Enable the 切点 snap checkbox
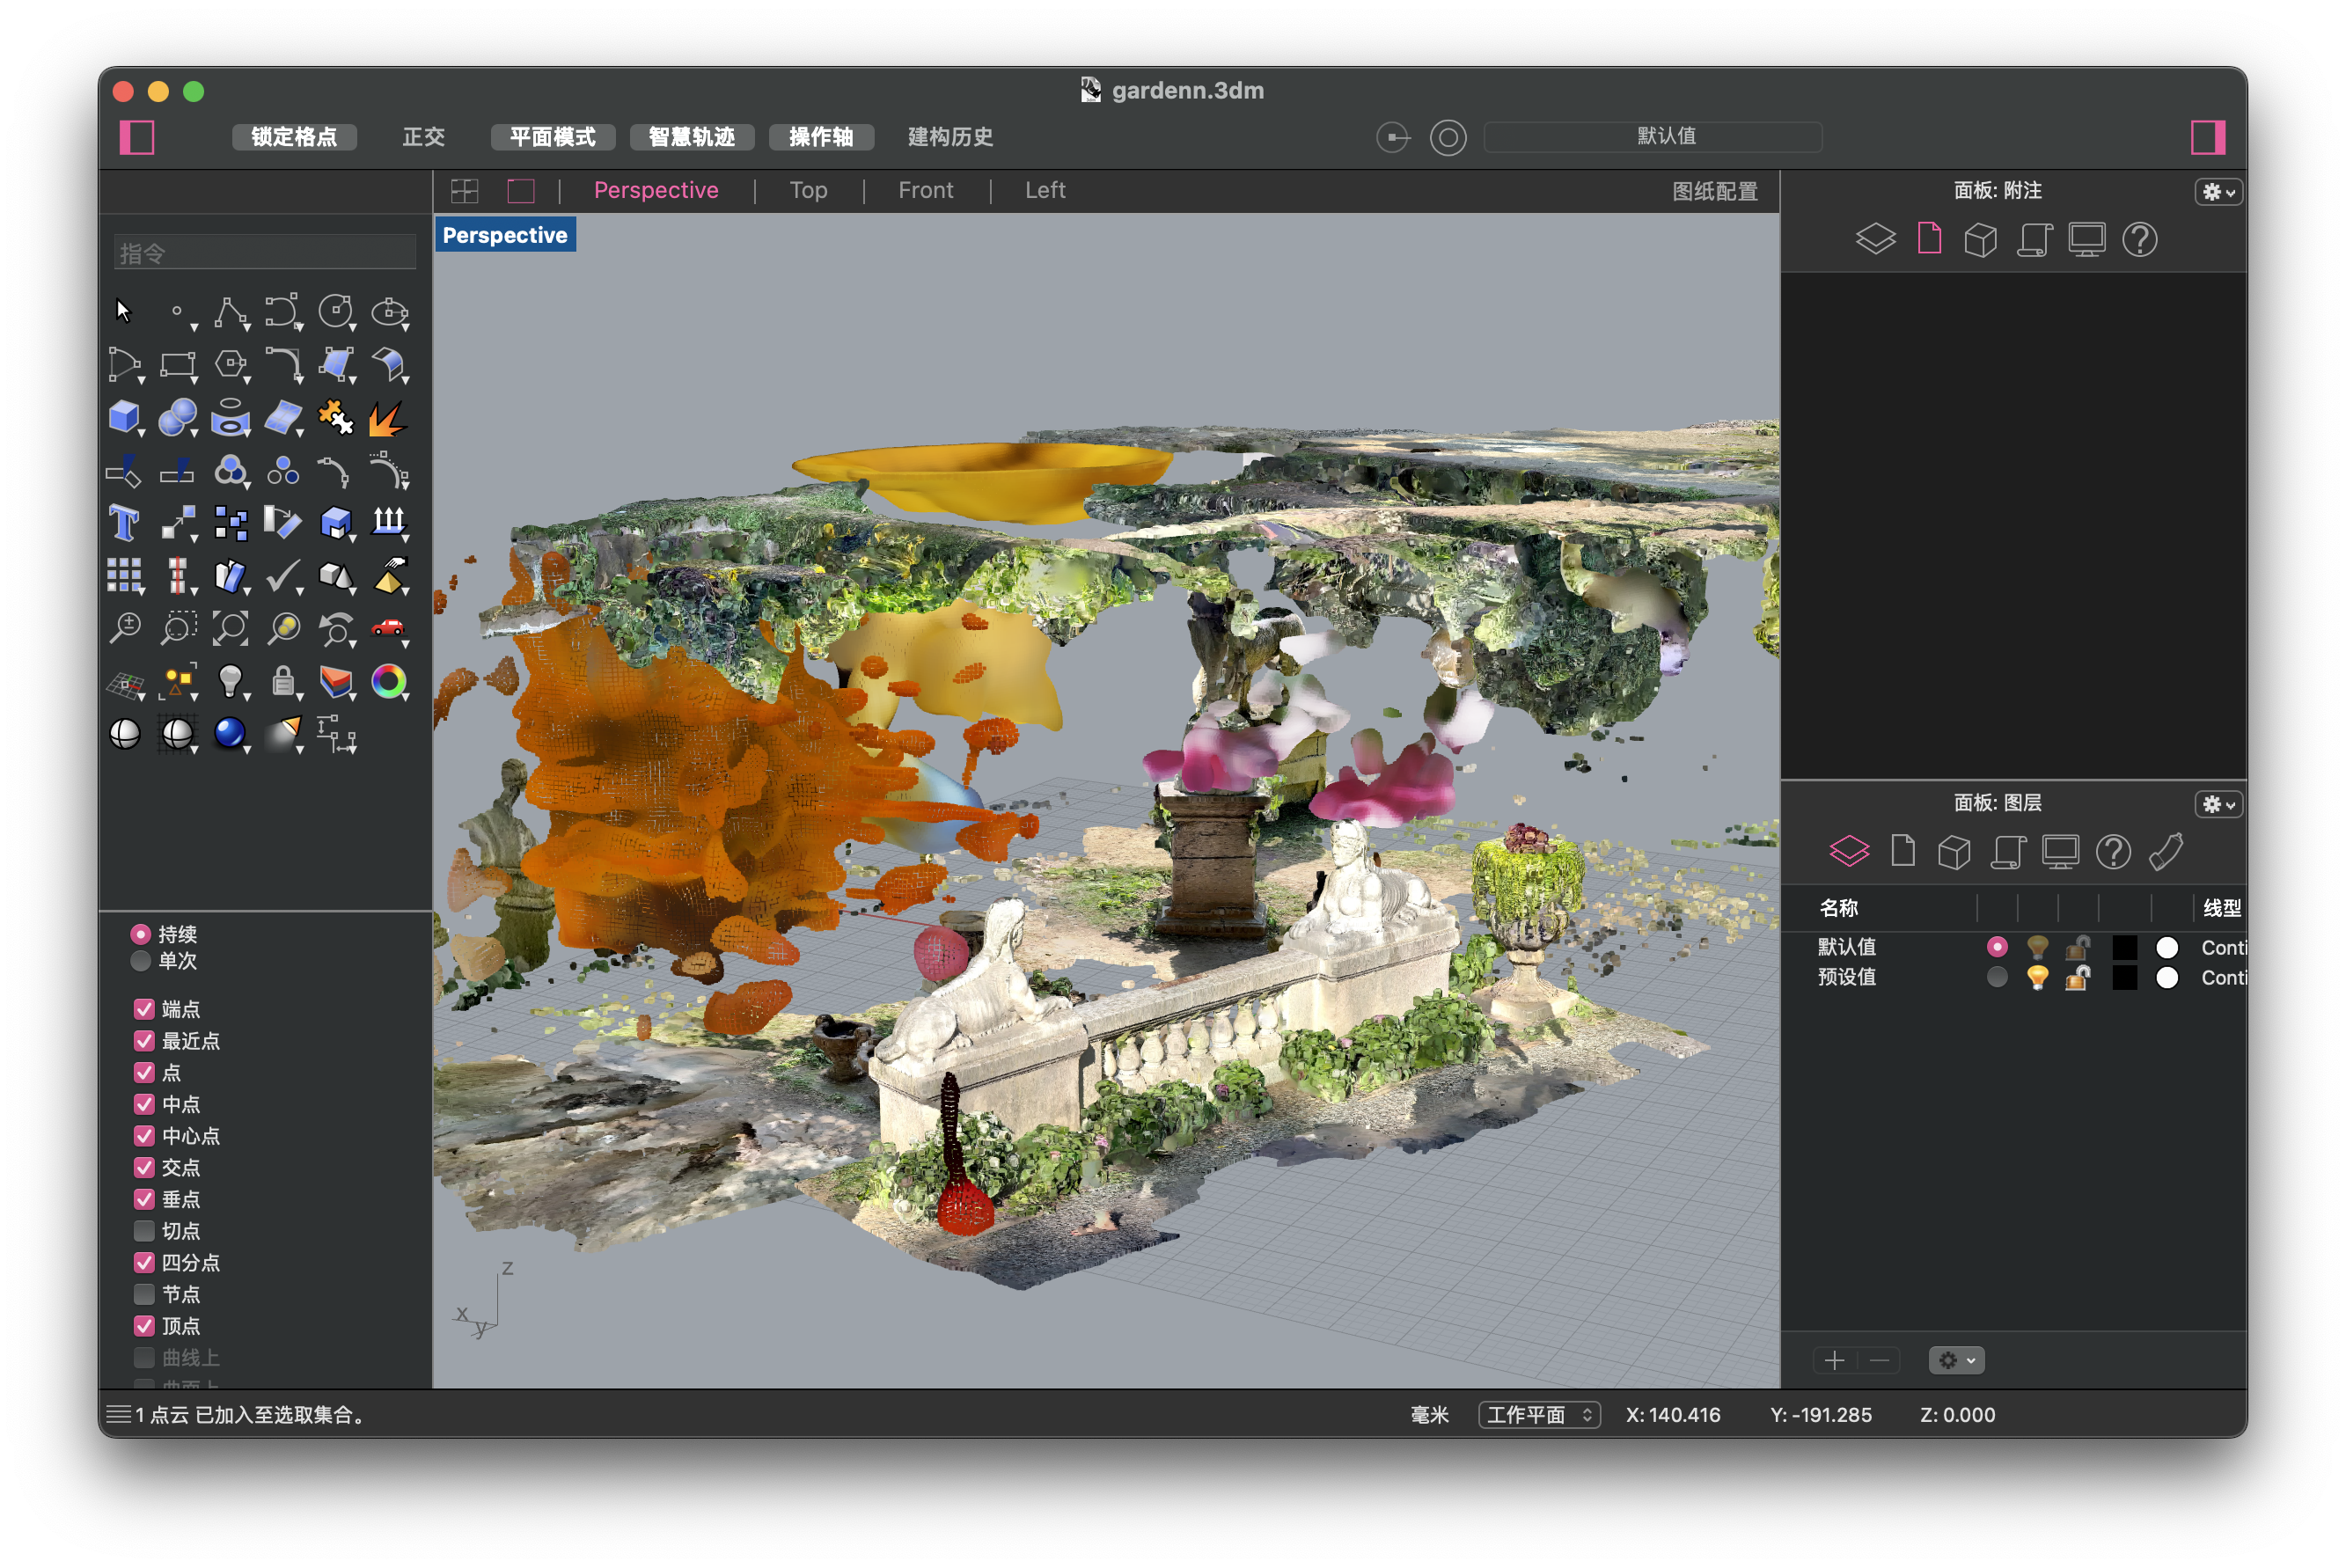 click(x=144, y=1231)
